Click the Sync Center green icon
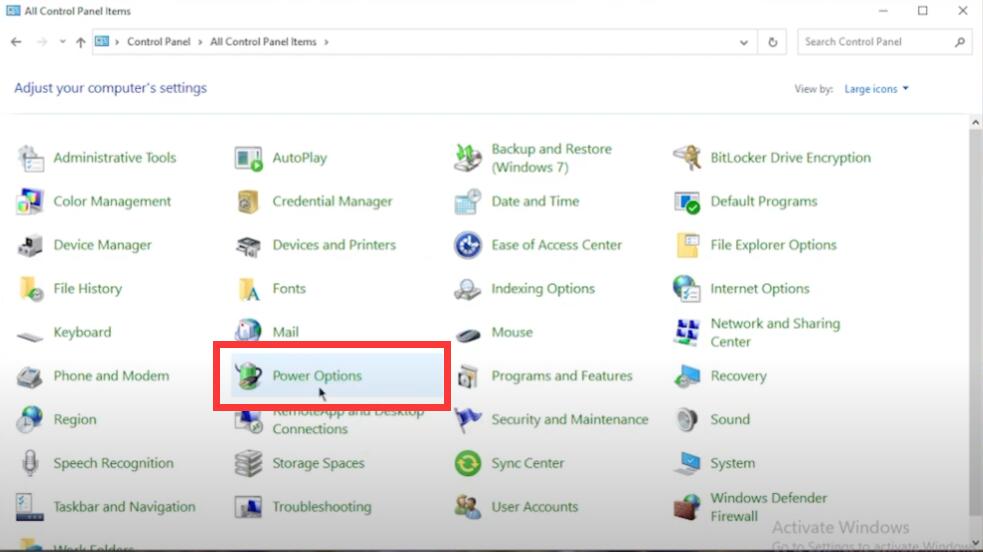 tap(467, 464)
